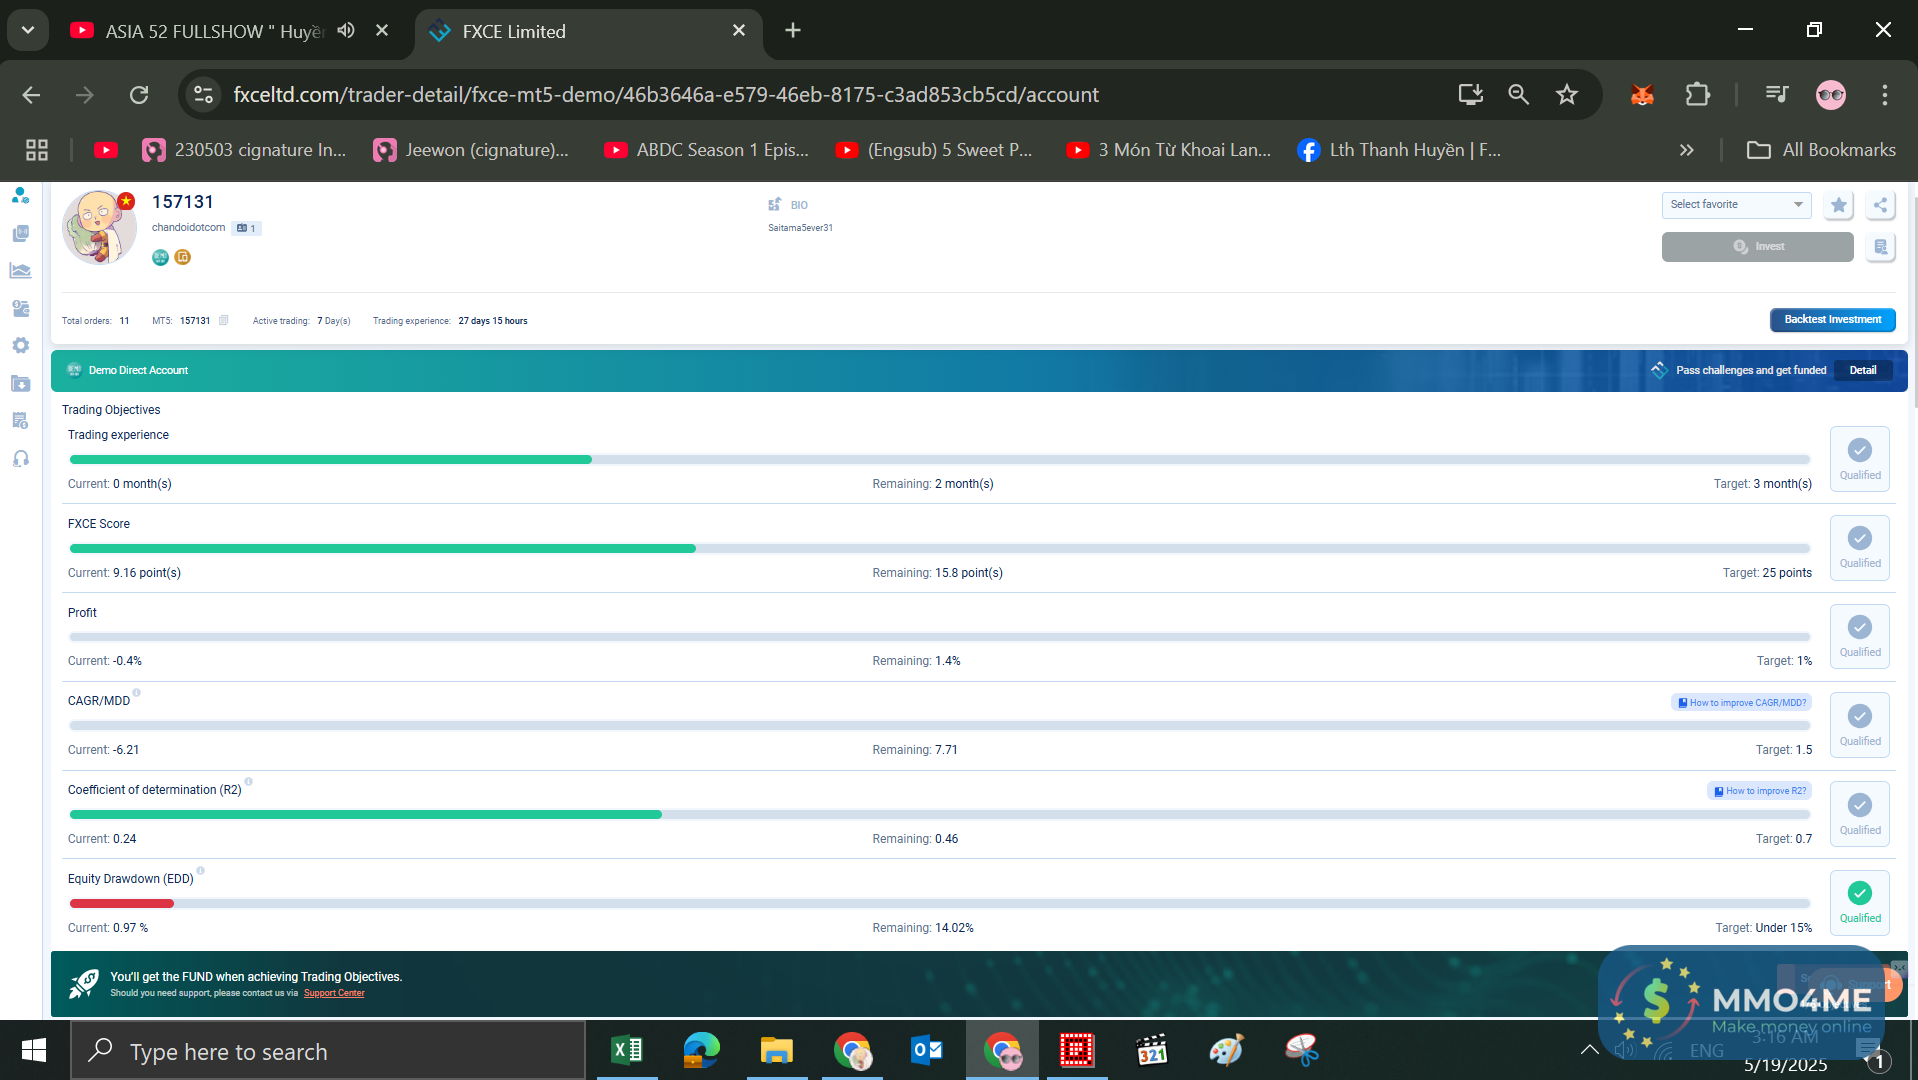1918x1080 pixels.
Task: Click the MetaMask fox extension icon
Action: click(1642, 95)
